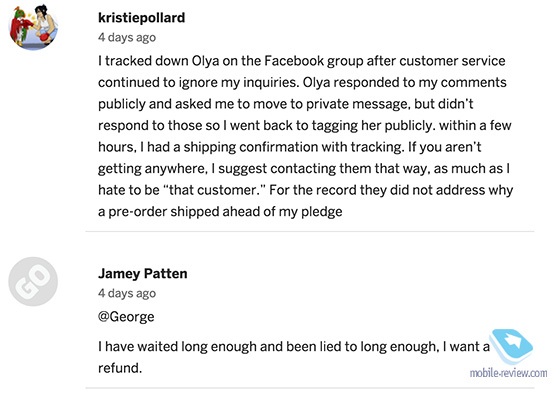Click the mobile-review.com watermark text
Viewport: 560px width, 400px height.
508,373
